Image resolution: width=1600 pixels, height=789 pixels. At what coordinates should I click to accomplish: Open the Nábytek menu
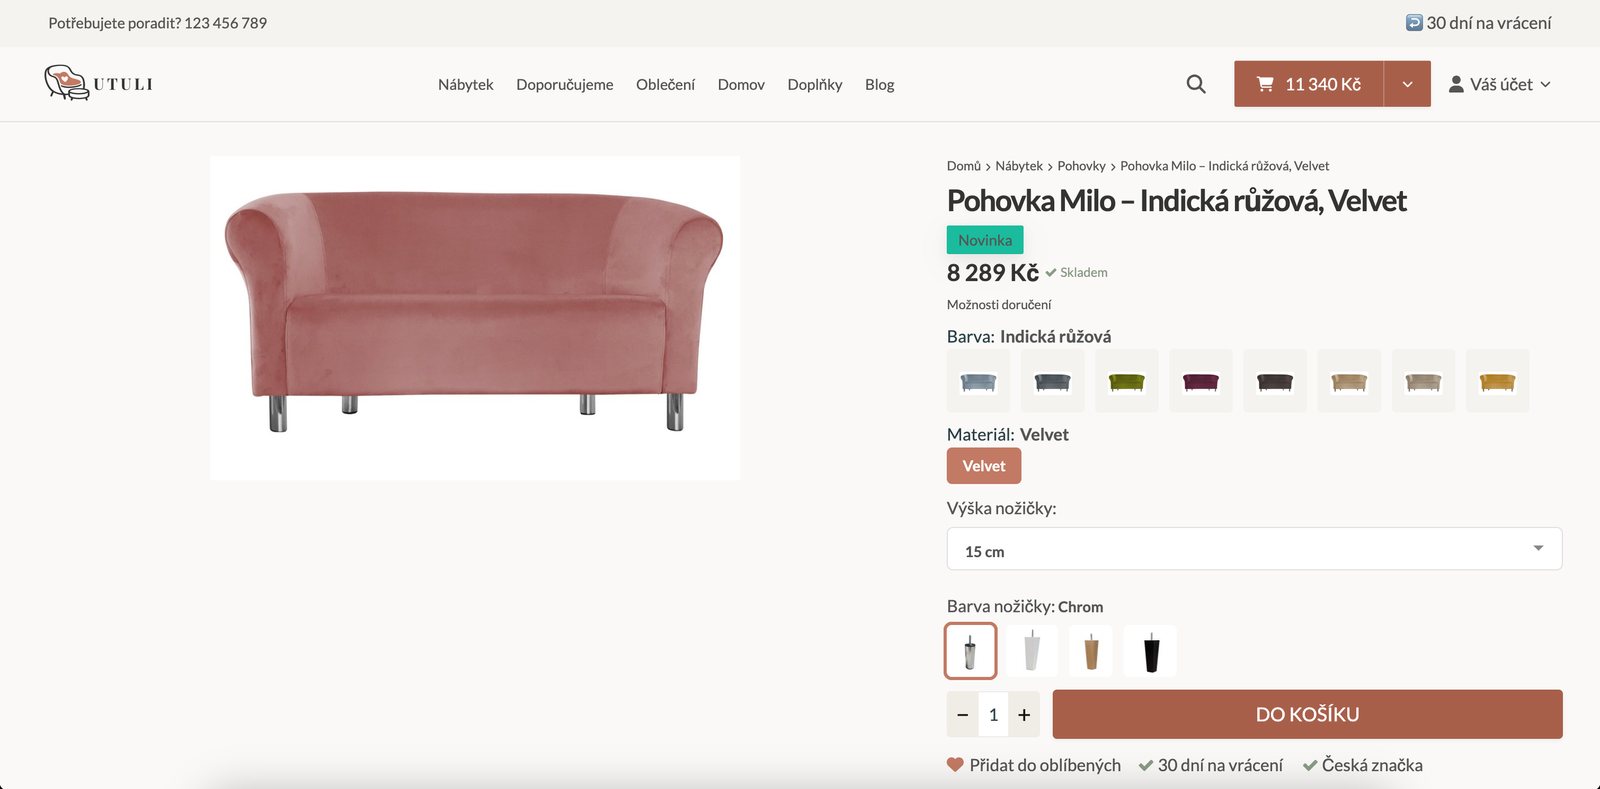click(465, 85)
